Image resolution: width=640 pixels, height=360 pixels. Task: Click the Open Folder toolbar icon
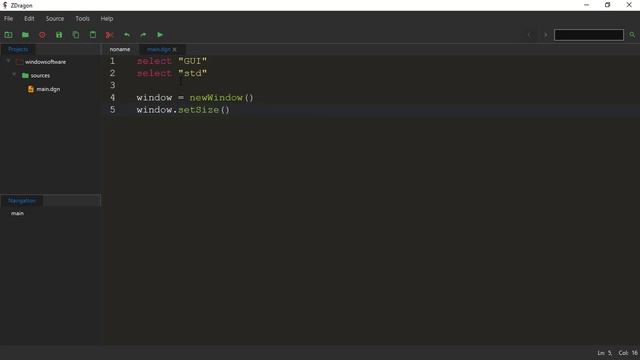25,35
